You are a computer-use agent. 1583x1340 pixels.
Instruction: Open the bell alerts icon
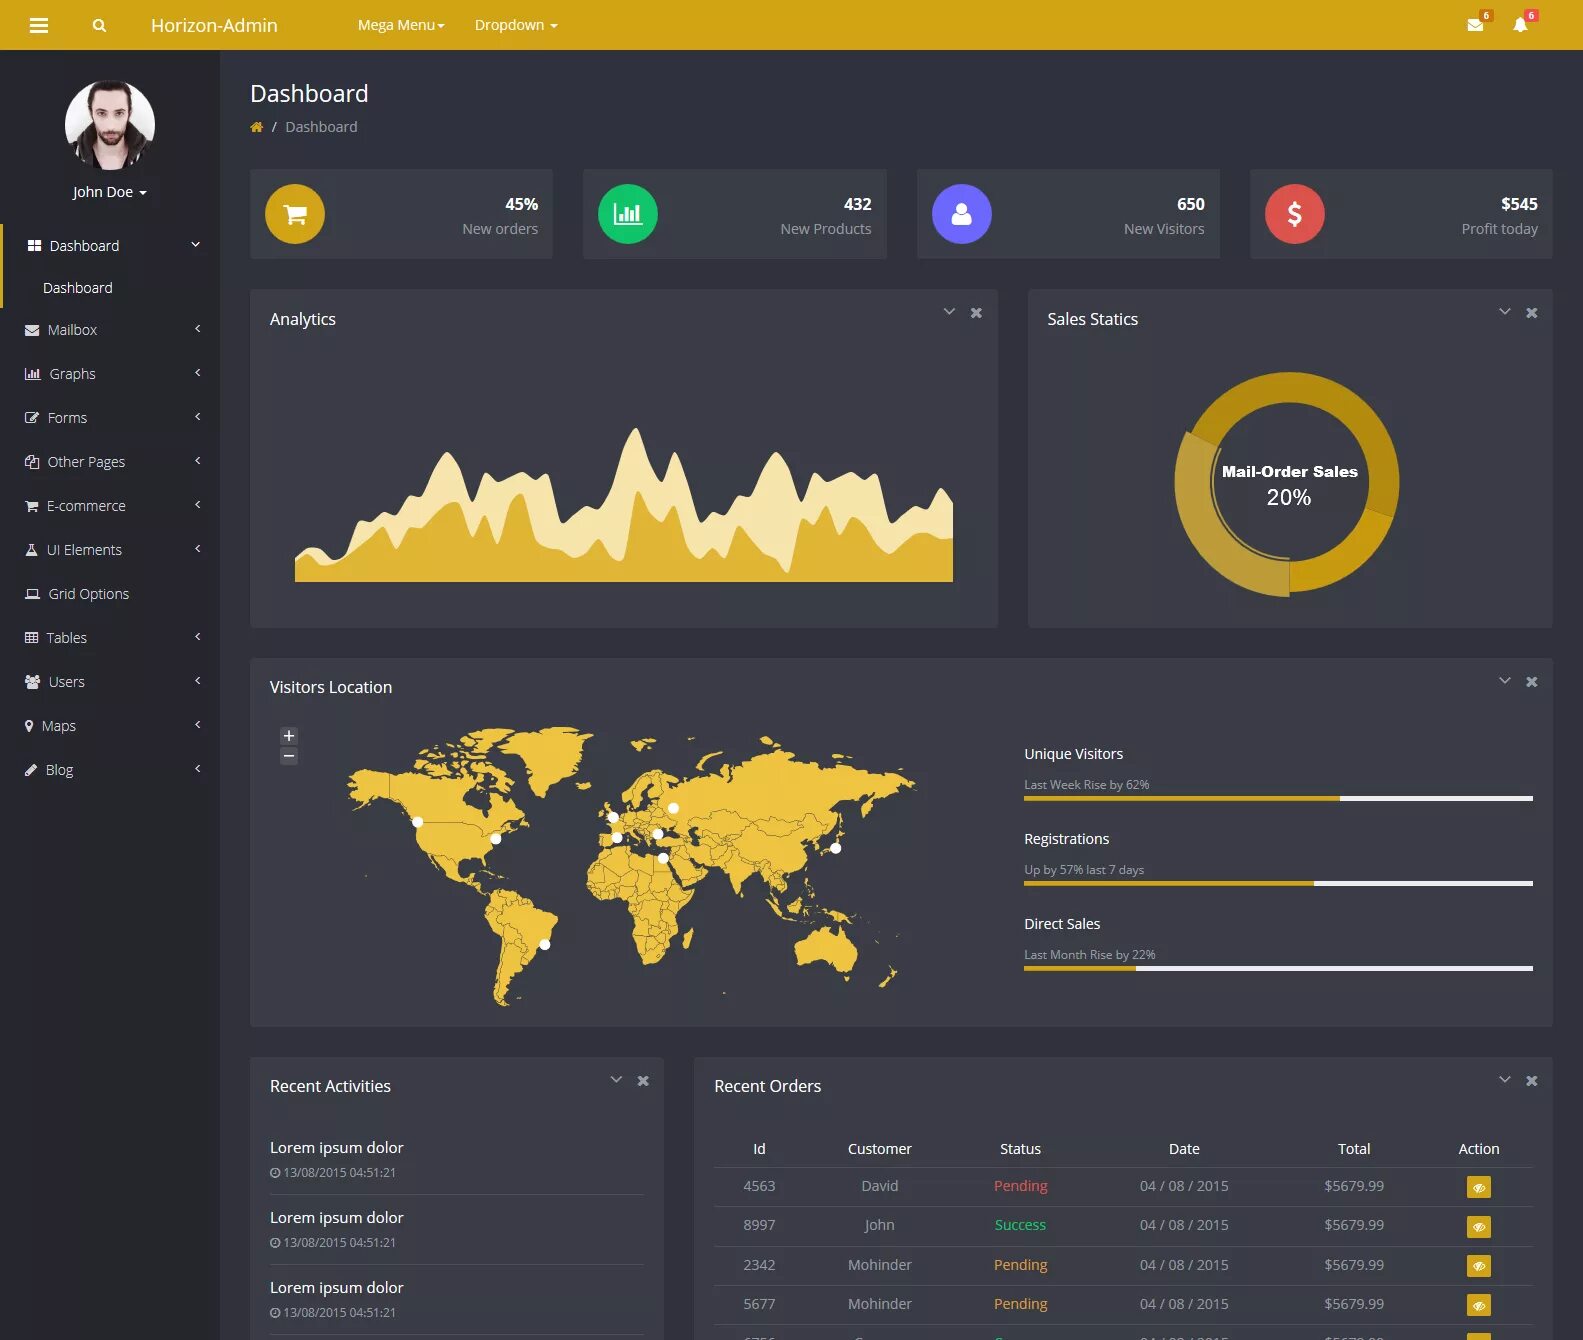[1520, 24]
